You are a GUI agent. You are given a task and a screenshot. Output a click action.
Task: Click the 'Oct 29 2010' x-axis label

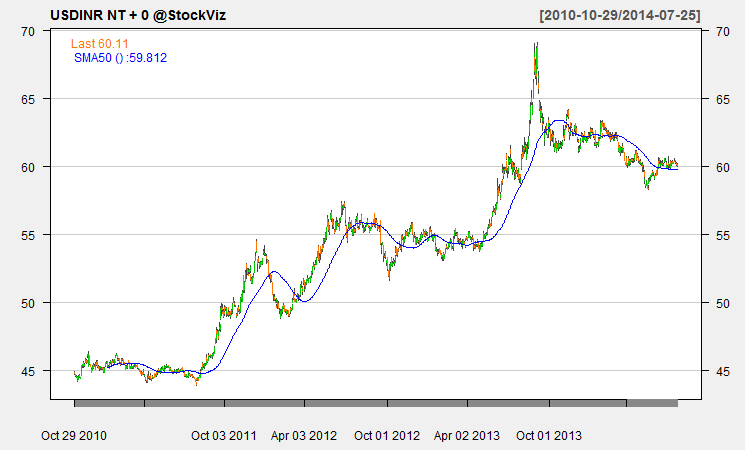click(74, 435)
